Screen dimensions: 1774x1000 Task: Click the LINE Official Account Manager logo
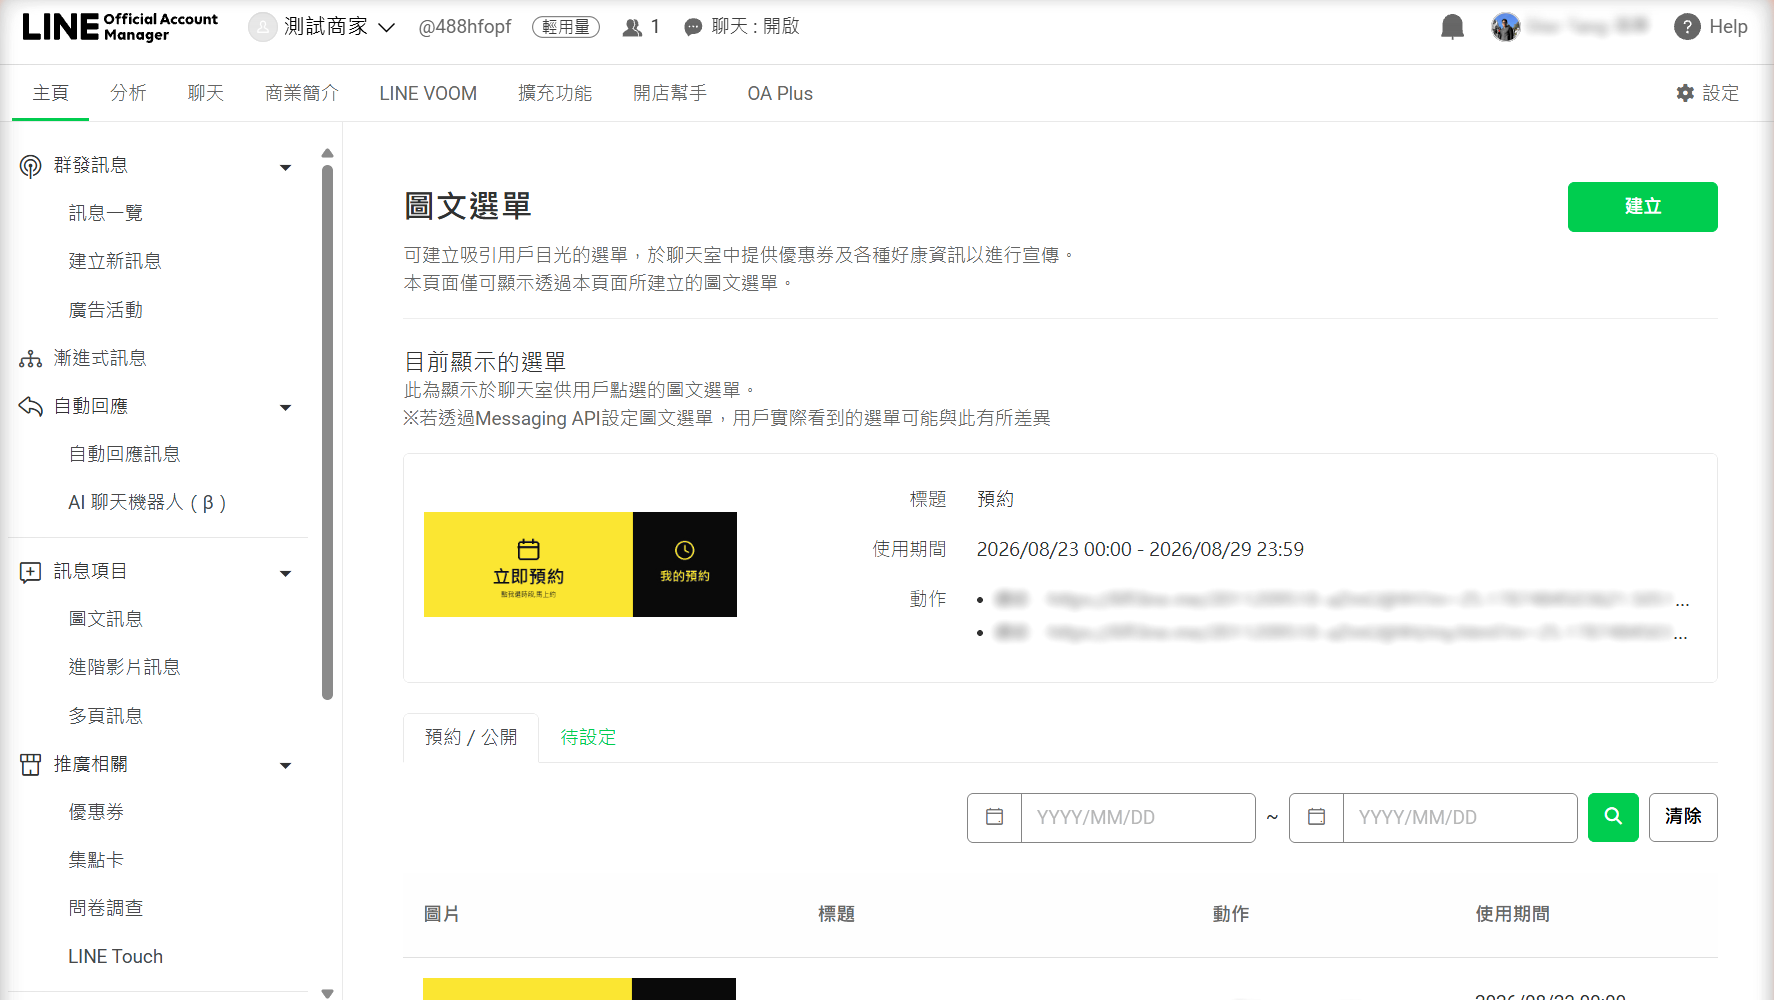[120, 27]
